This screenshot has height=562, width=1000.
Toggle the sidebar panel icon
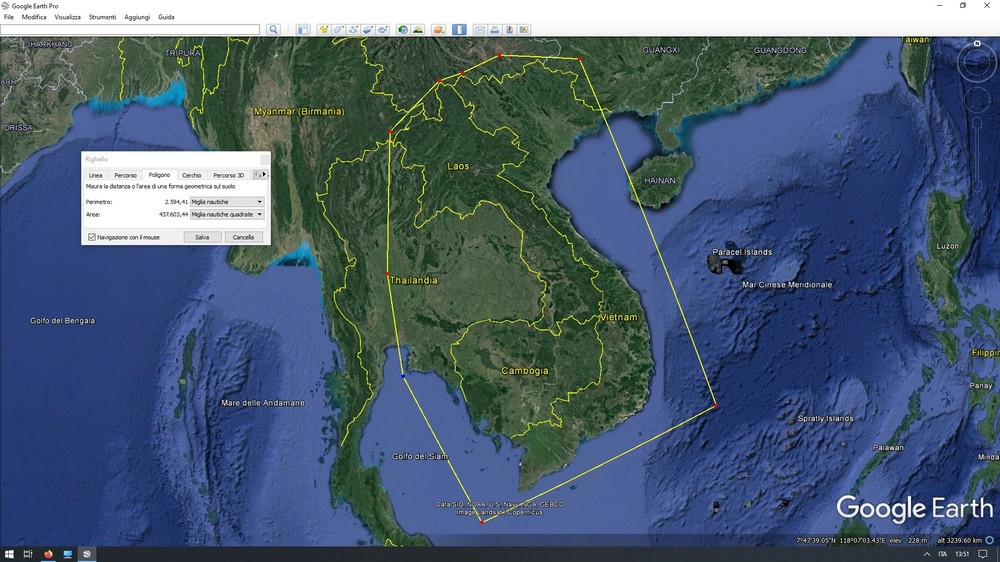pos(303,29)
